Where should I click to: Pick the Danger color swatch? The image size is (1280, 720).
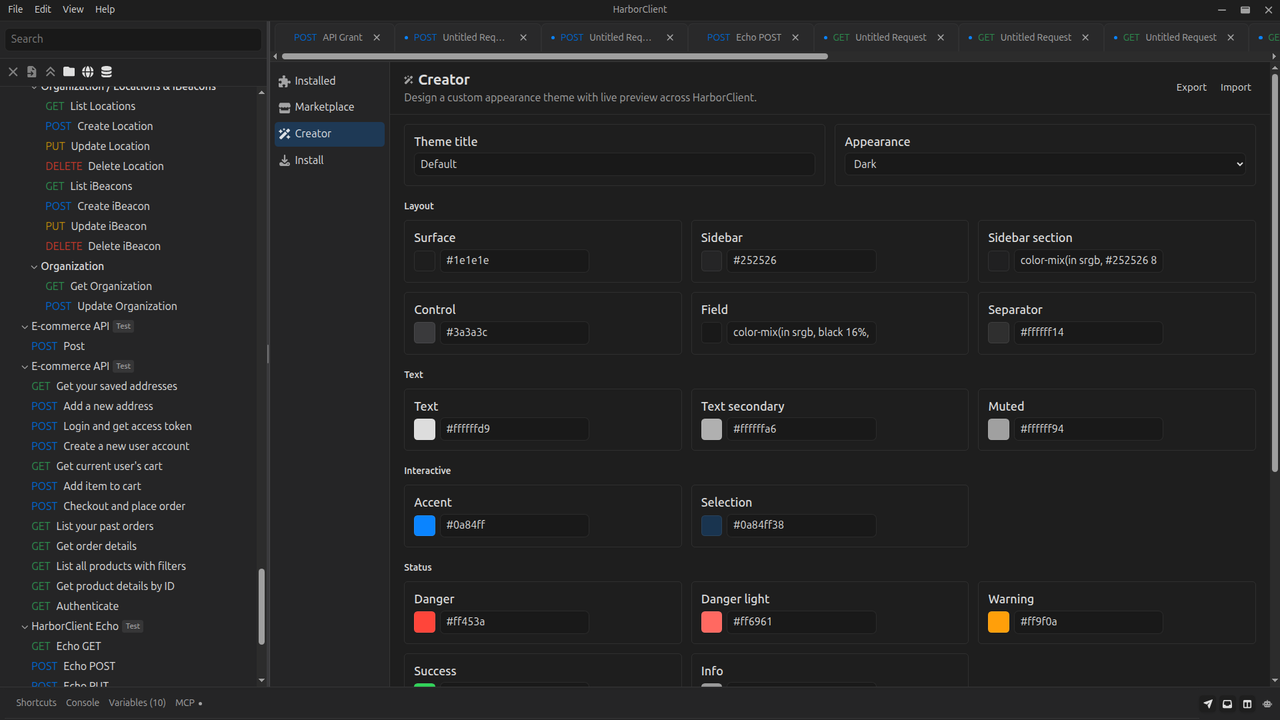click(x=425, y=622)
